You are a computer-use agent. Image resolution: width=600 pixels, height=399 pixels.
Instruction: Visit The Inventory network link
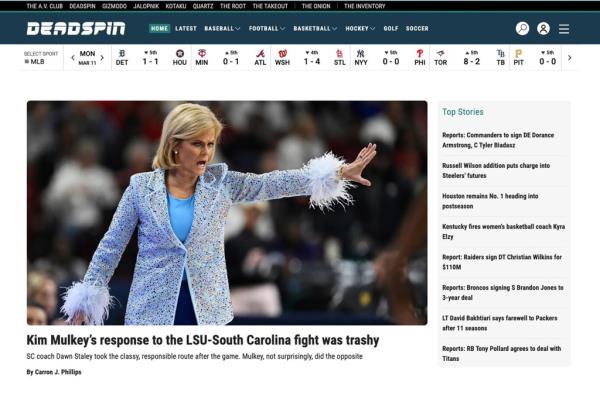tap(365, 6)
